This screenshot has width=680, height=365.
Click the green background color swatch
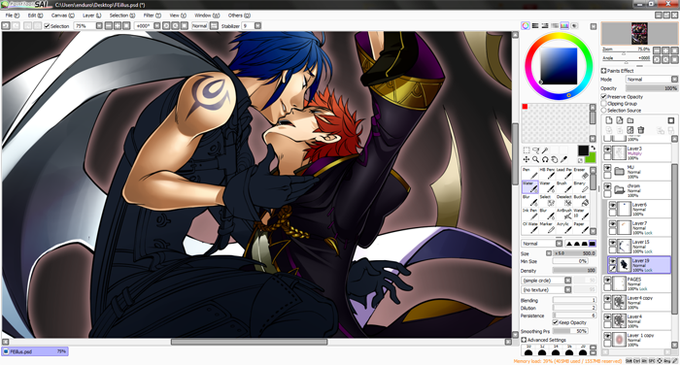590,158
